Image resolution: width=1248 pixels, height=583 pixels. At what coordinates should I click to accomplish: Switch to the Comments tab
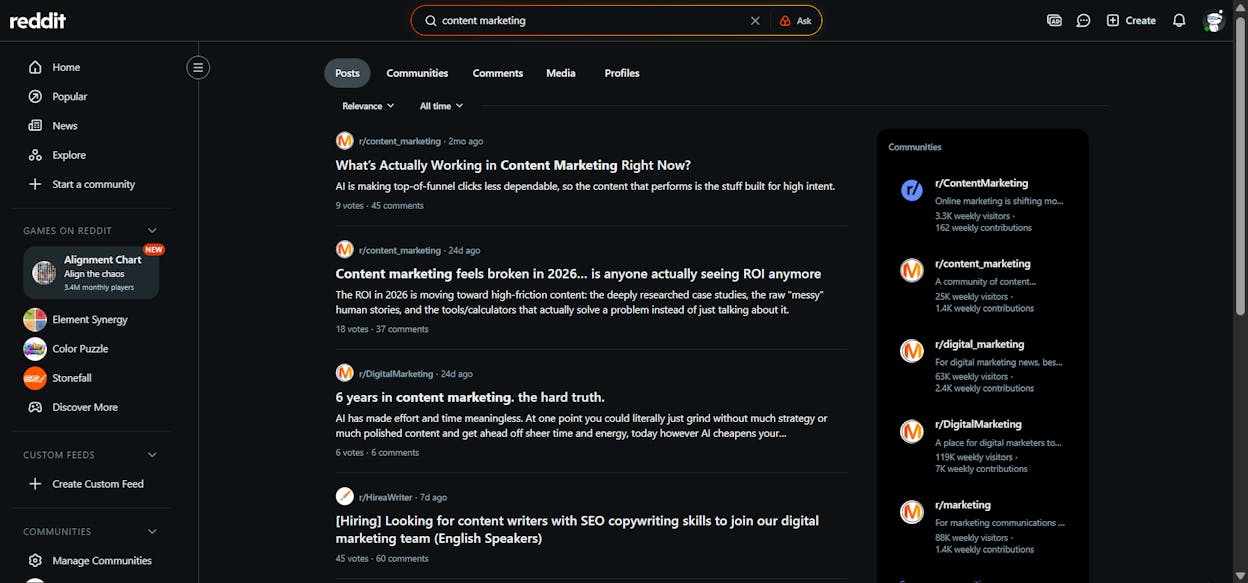pyautogui.click(x=498, y=73)
